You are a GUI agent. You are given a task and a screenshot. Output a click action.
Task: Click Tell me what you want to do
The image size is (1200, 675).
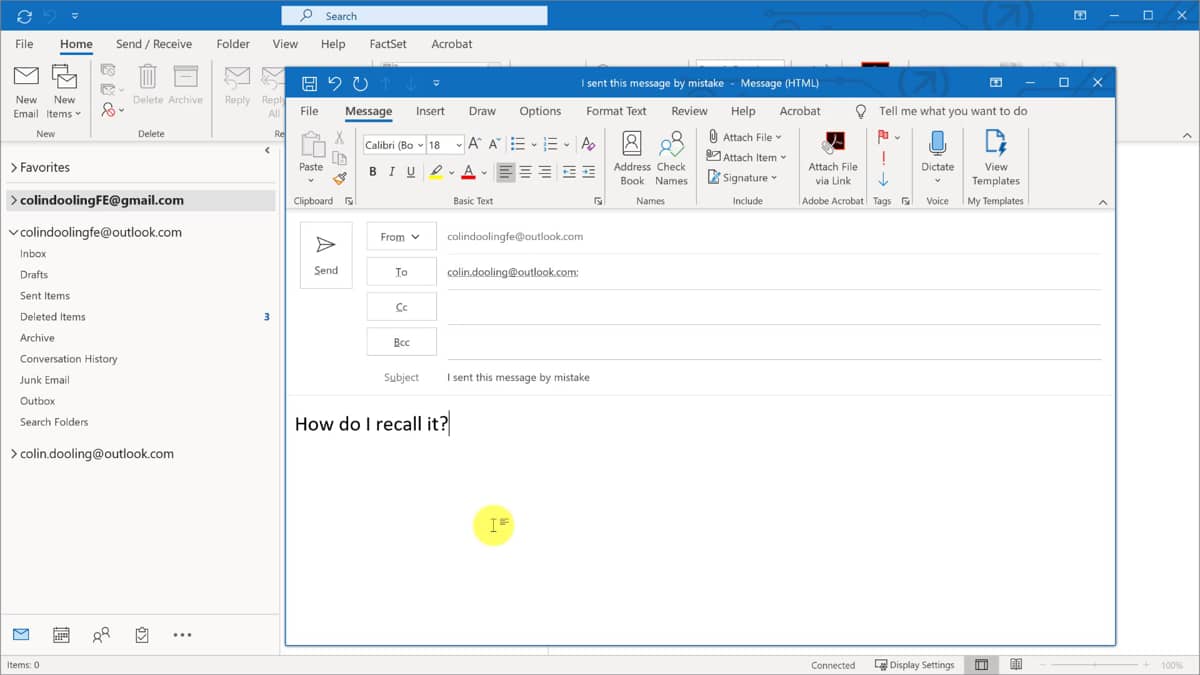pyautogui.click(x=953, y=111)
